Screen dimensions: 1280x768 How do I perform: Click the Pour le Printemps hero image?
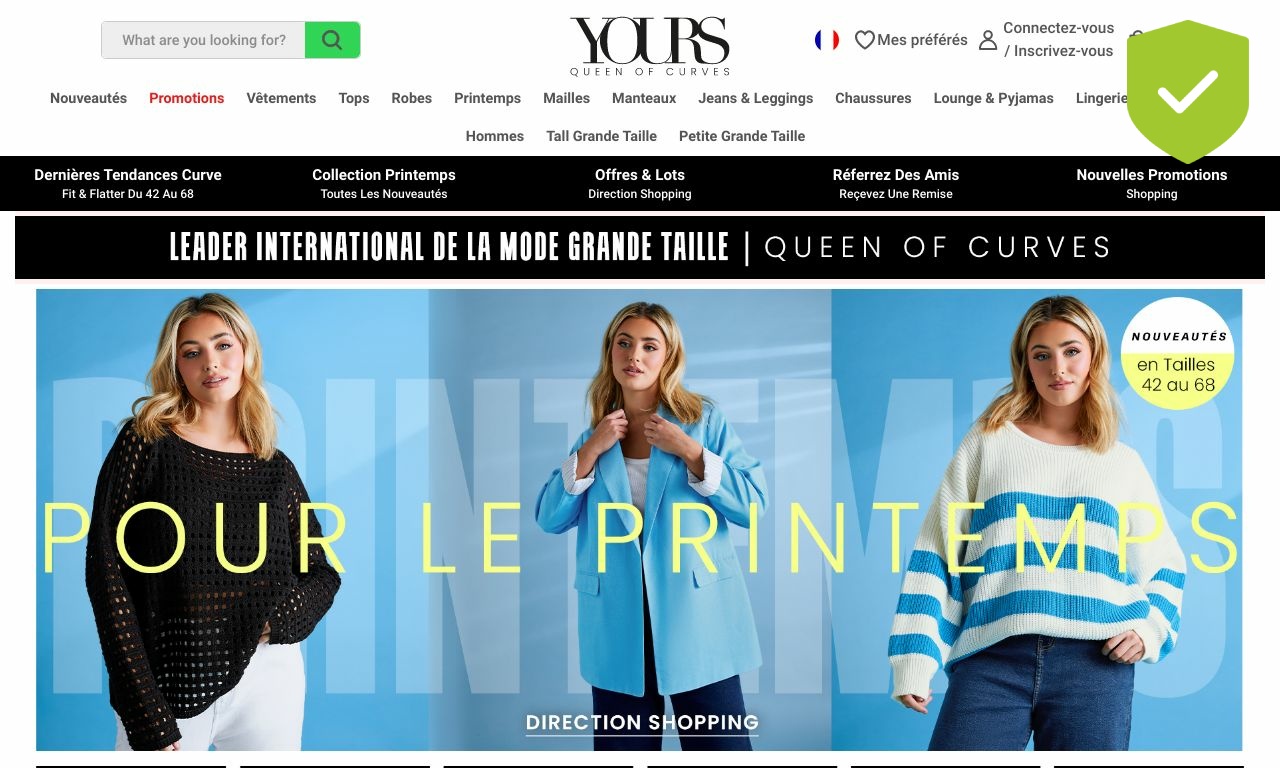[639, 520]
